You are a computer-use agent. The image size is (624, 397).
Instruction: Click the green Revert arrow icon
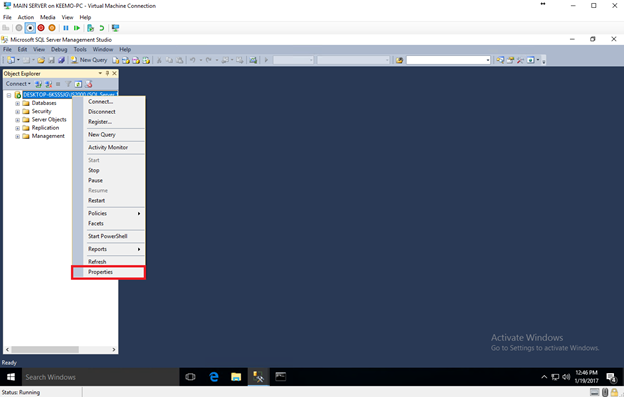click(101, 28)
